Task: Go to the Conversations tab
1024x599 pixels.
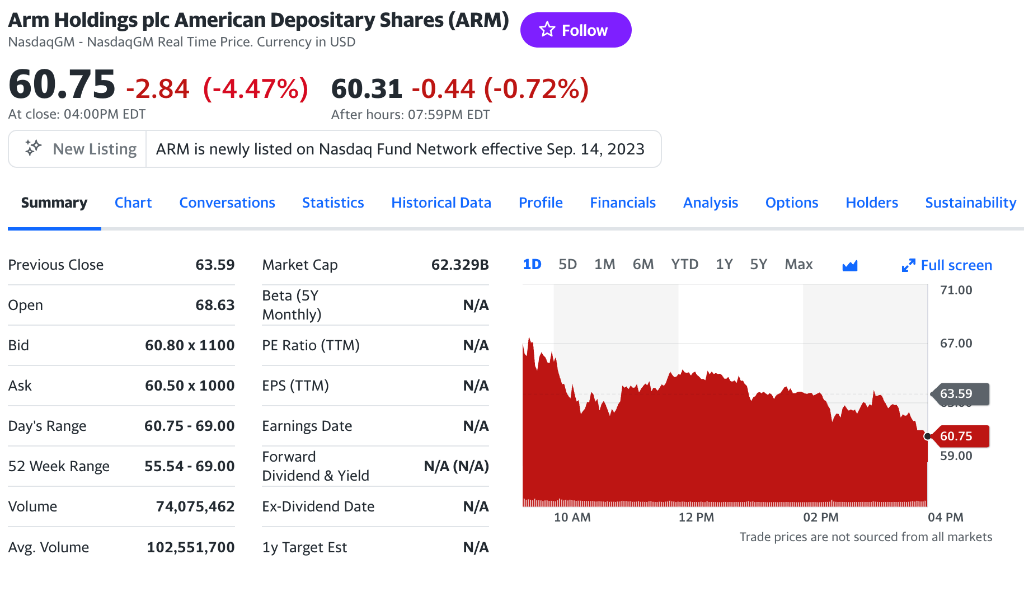Action: (227, 202)
